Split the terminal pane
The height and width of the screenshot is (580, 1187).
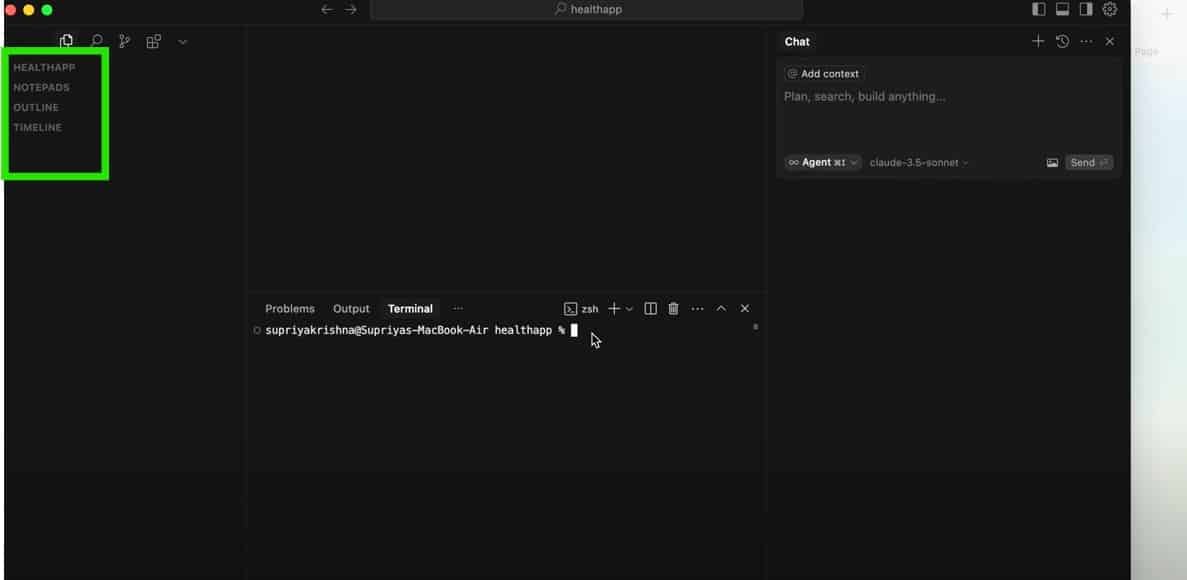point(650,308)
